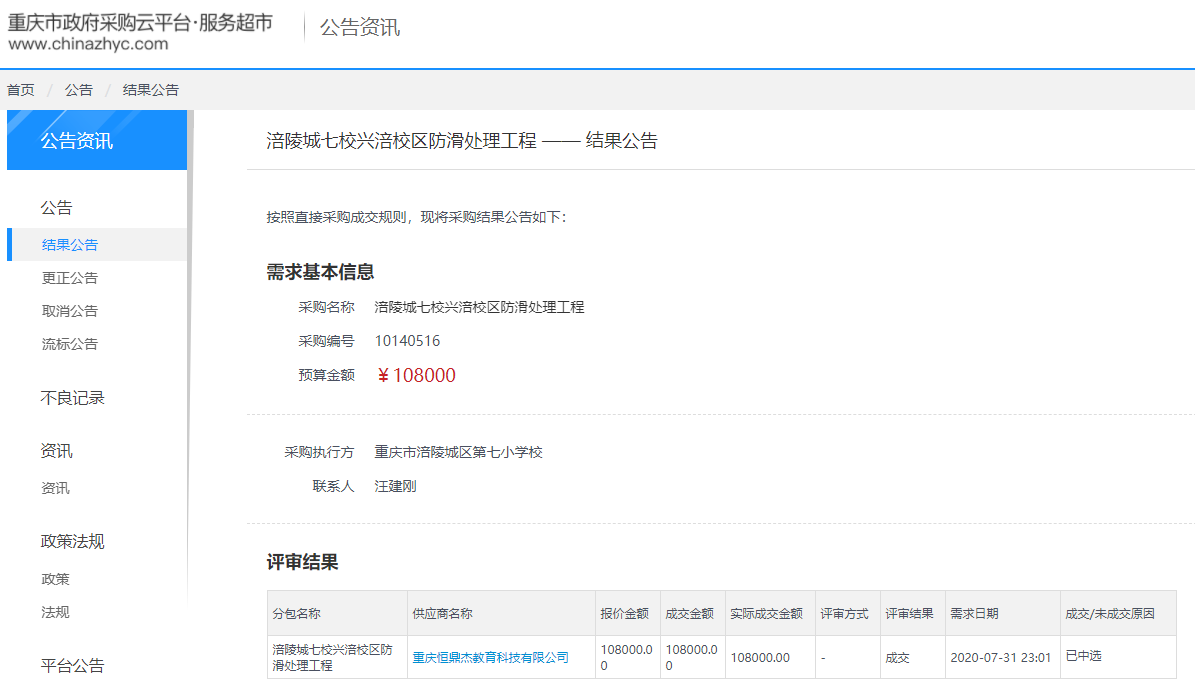This screenshot has width=1195, height=694.
Task: Select the smaller 资讯 sub-item under its heading
Action: click(x=56, y=488)
